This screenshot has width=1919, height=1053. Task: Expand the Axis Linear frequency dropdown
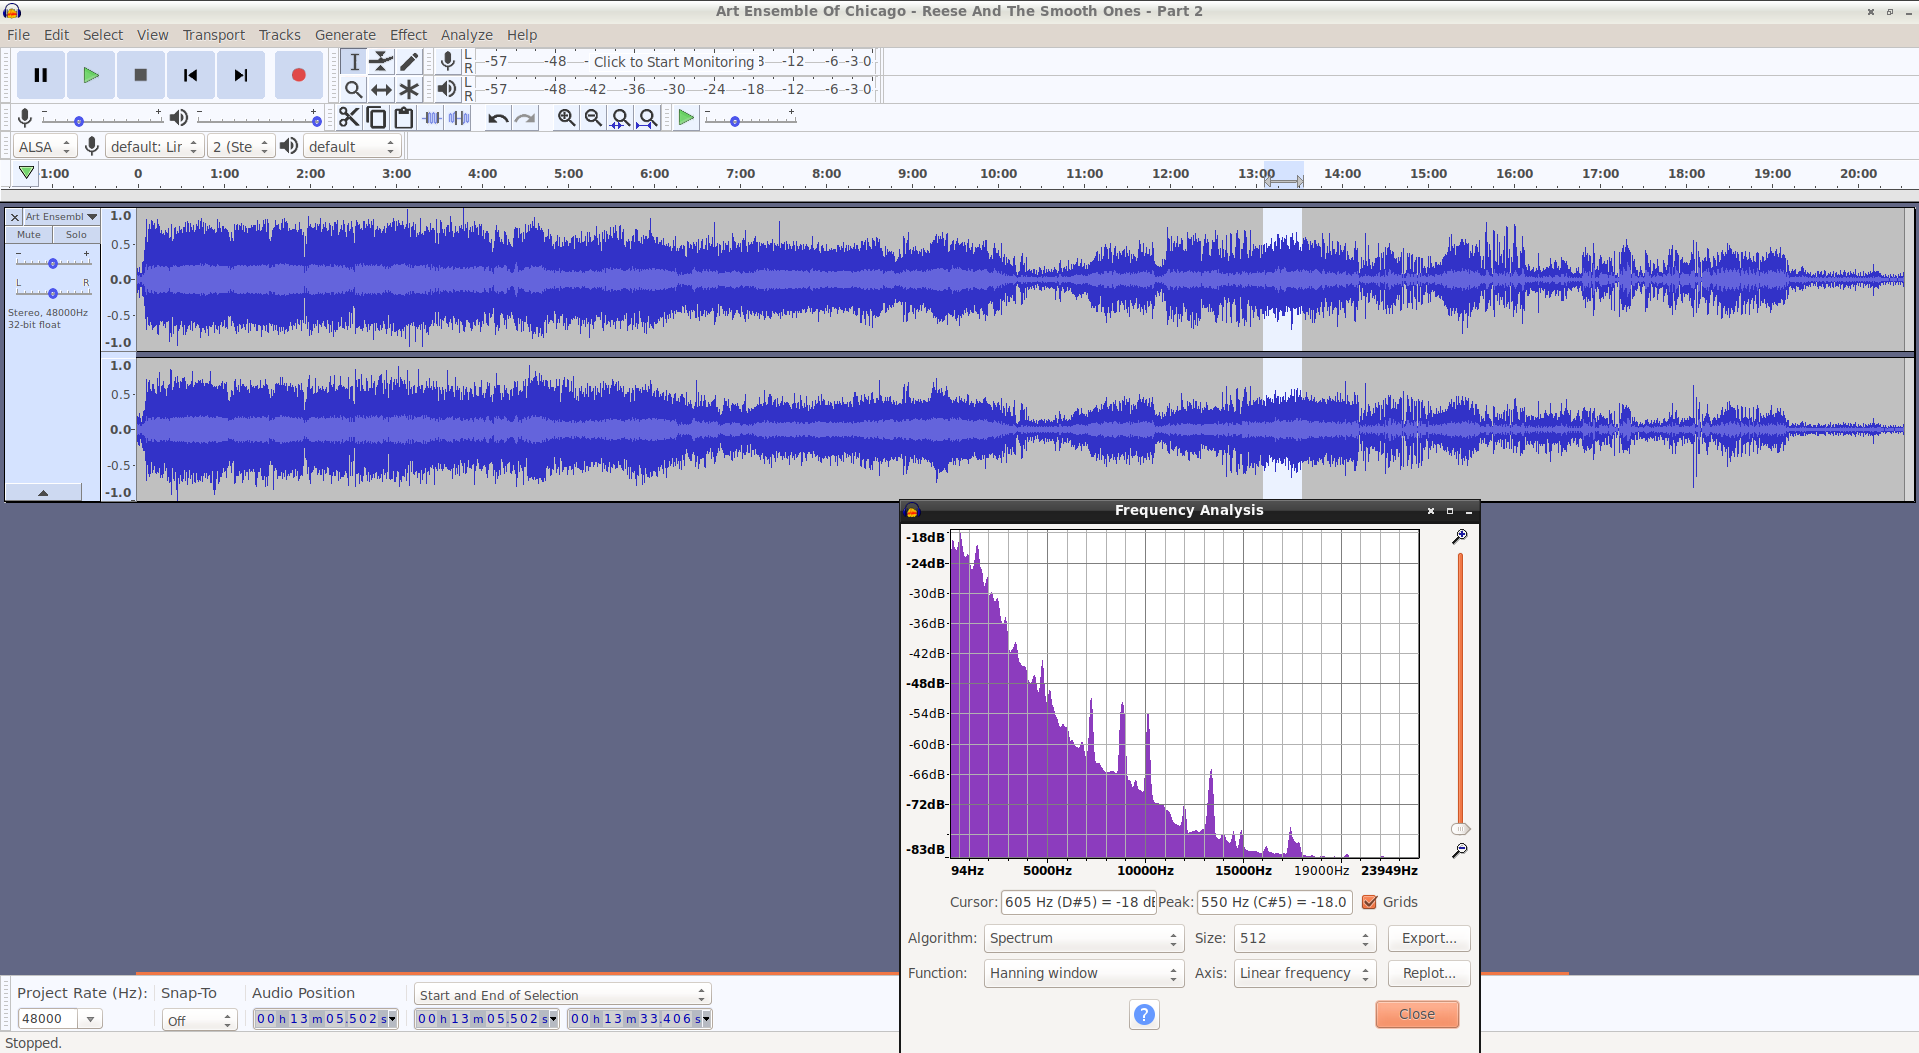point(1305,973)
